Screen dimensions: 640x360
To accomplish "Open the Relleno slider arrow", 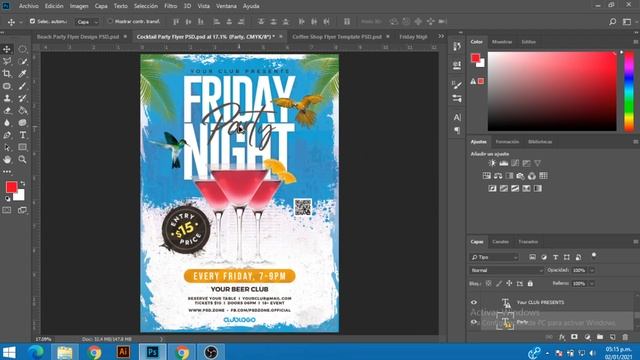I will [x=592, y=283].
